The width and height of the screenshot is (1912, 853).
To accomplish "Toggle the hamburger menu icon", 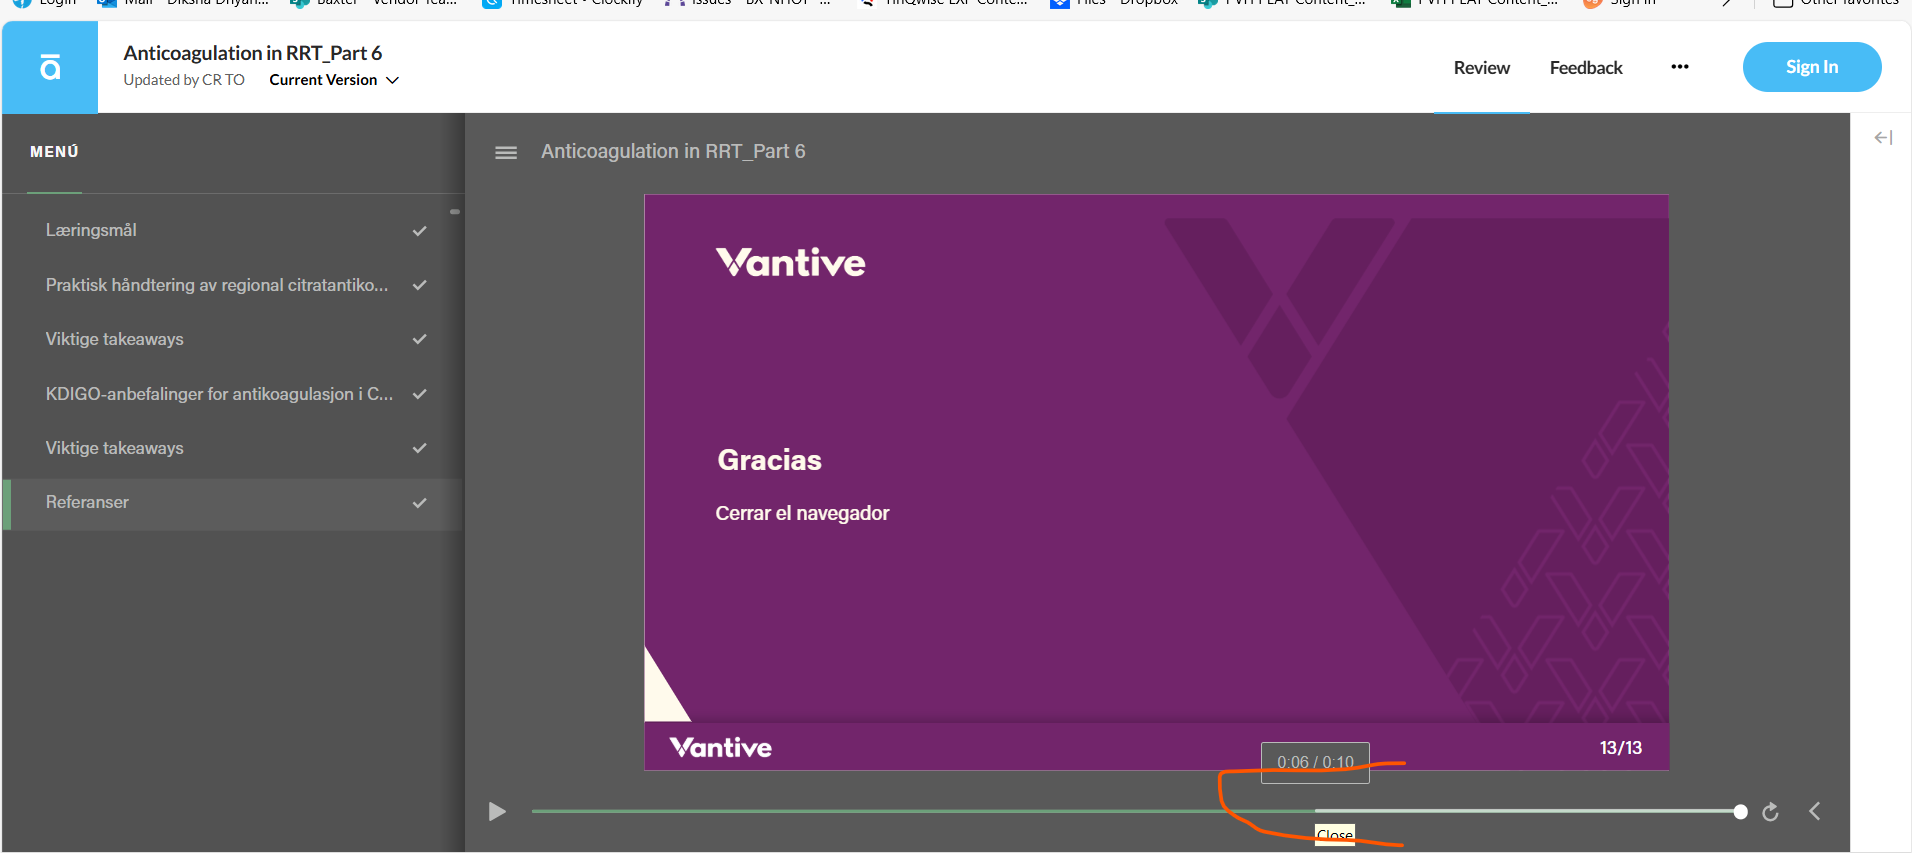I will (506, 153).
